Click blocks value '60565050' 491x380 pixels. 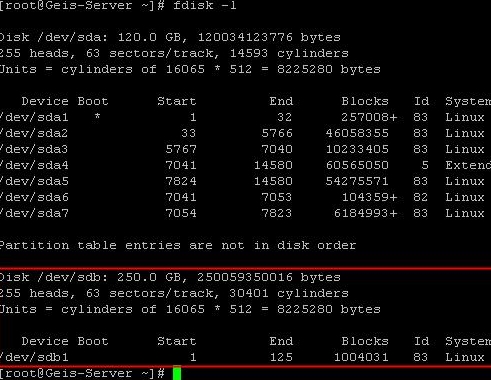pos(357,165)
